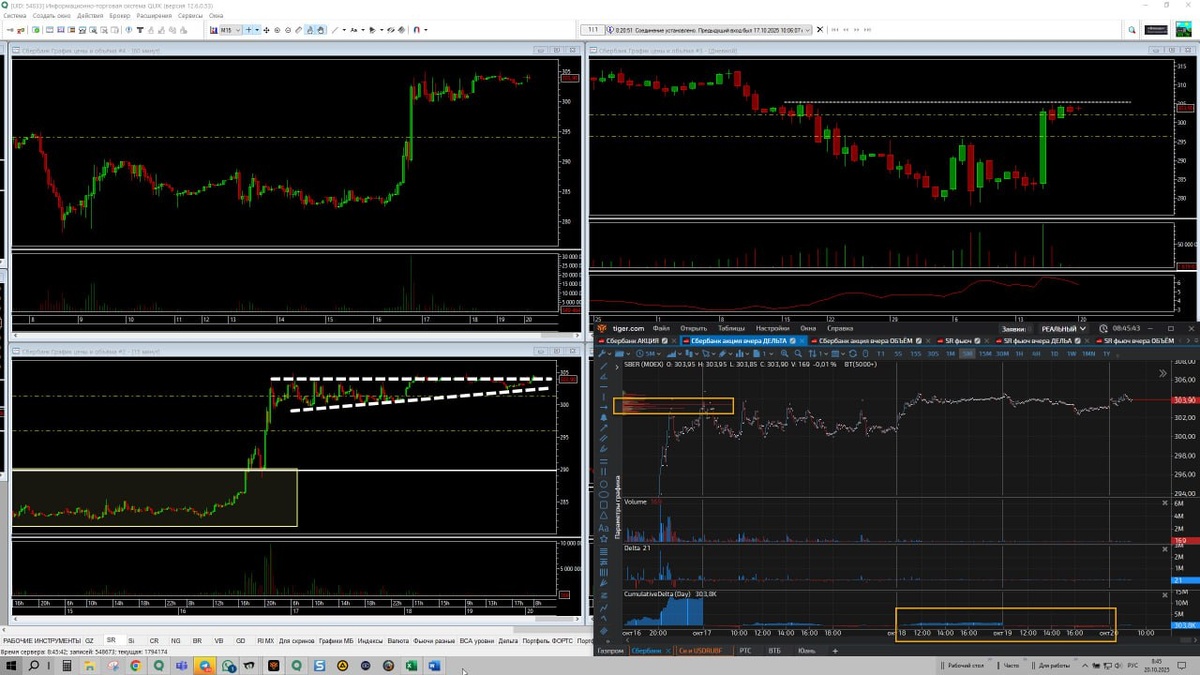Select the 1H timeframe button in tiger.com

point(1019,354)
